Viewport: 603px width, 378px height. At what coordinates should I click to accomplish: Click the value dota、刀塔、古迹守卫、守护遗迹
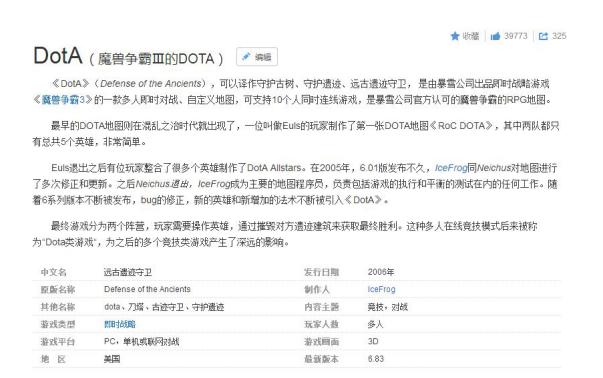(x=164, y=307)
